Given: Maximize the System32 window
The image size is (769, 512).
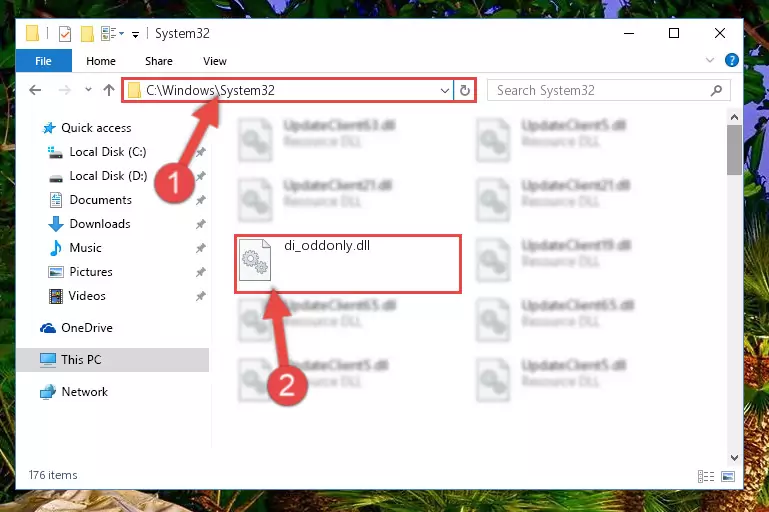Looking at the screenshot, I should 674,33.
